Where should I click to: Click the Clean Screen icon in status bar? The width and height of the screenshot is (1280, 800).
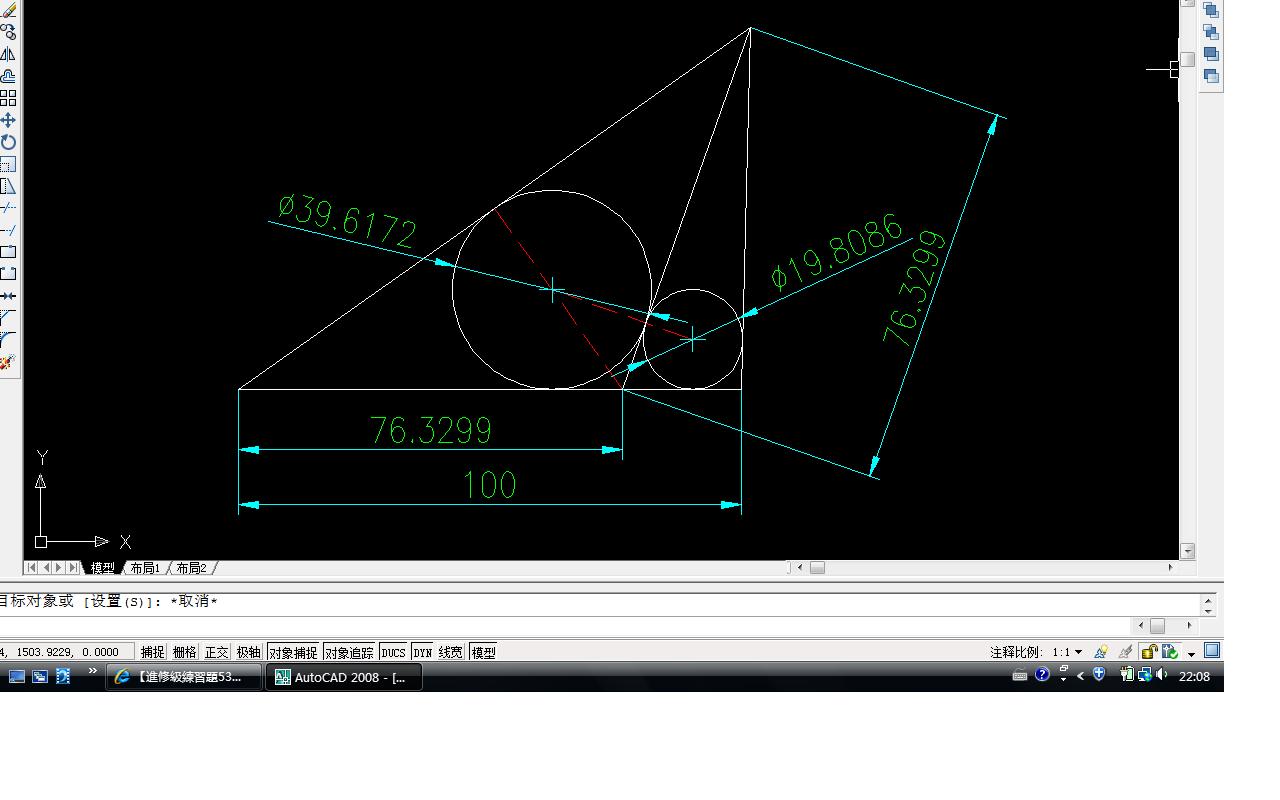coord(1212,650)
